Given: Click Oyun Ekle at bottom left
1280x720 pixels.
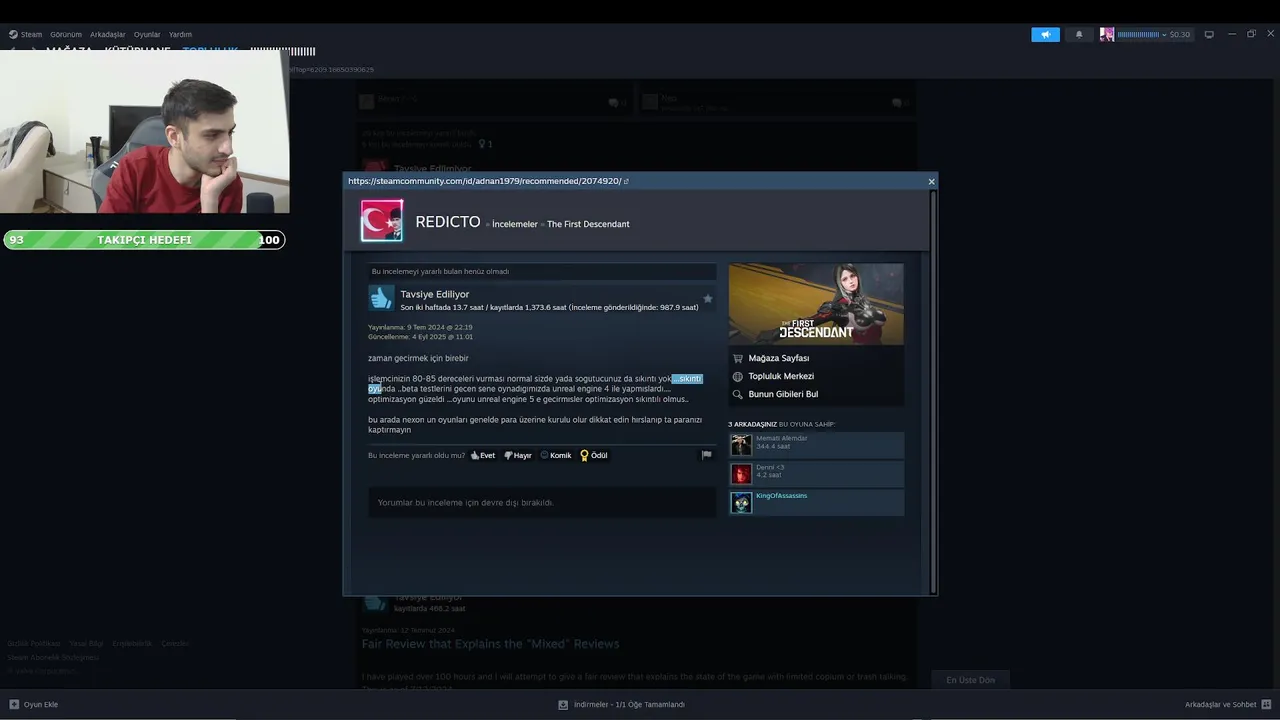Looking at the screenshot, I should (33, 704).
